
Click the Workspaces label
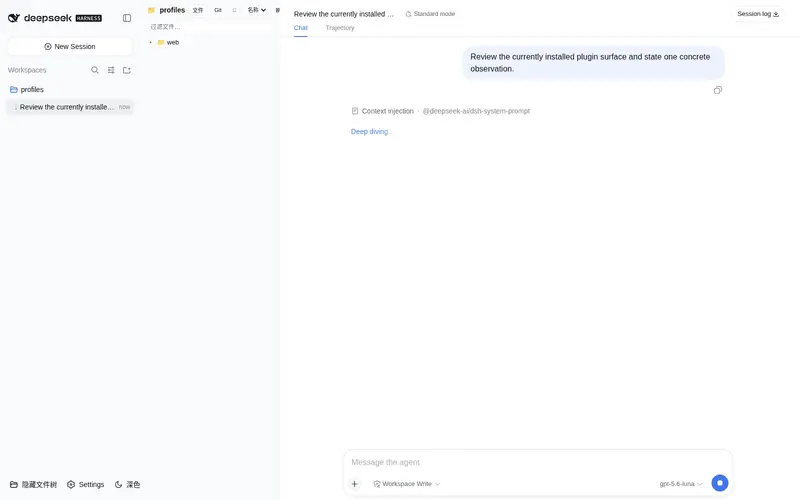pos(27,70)
